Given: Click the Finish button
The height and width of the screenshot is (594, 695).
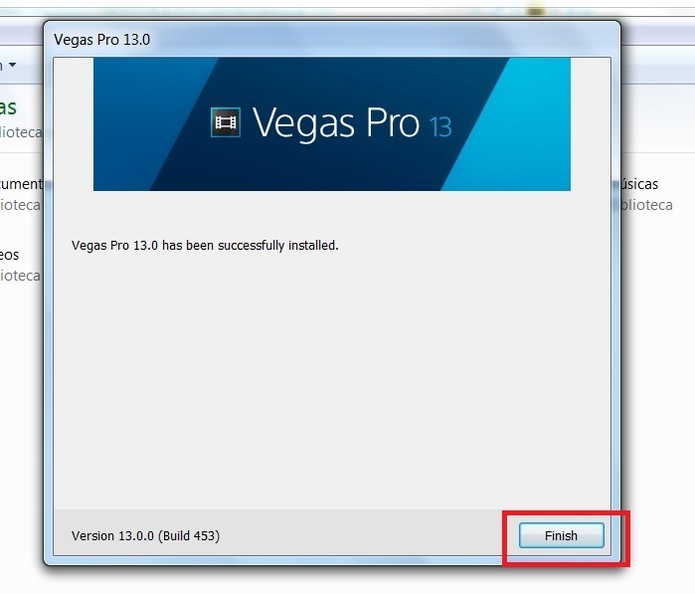Looking at the screenshot, I should click(561, 535).
